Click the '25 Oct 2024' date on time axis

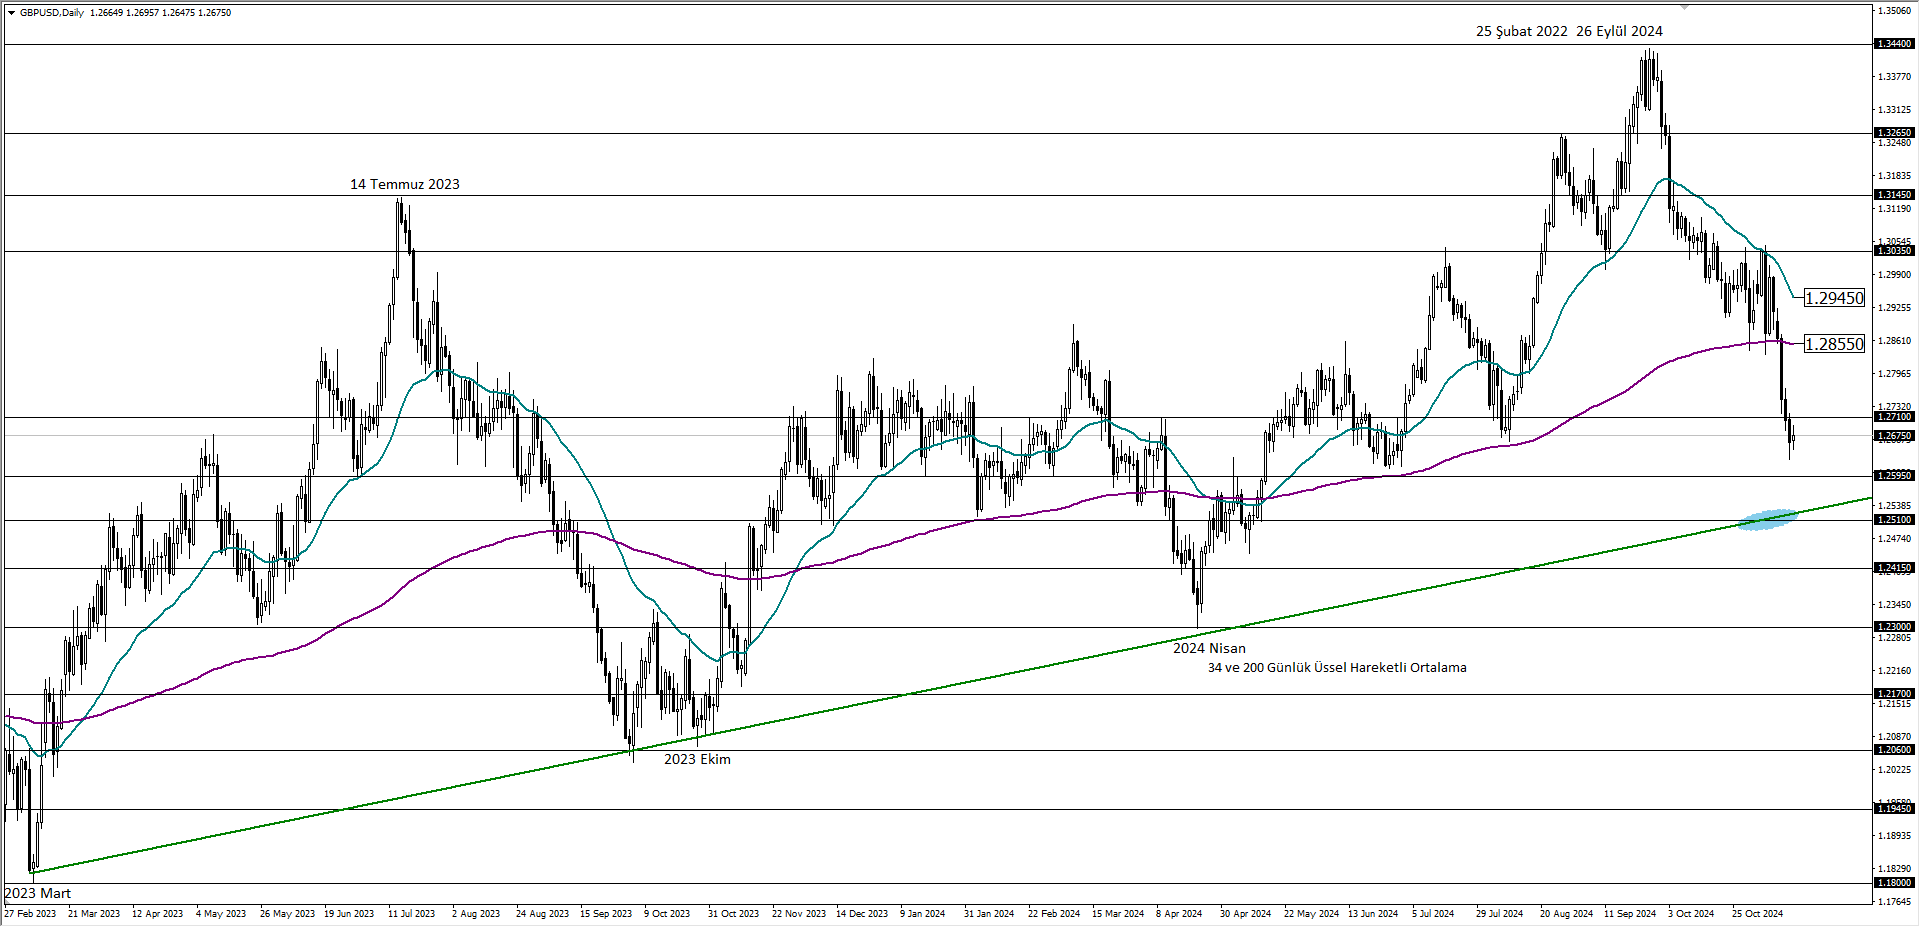(x=1758, y=914)
